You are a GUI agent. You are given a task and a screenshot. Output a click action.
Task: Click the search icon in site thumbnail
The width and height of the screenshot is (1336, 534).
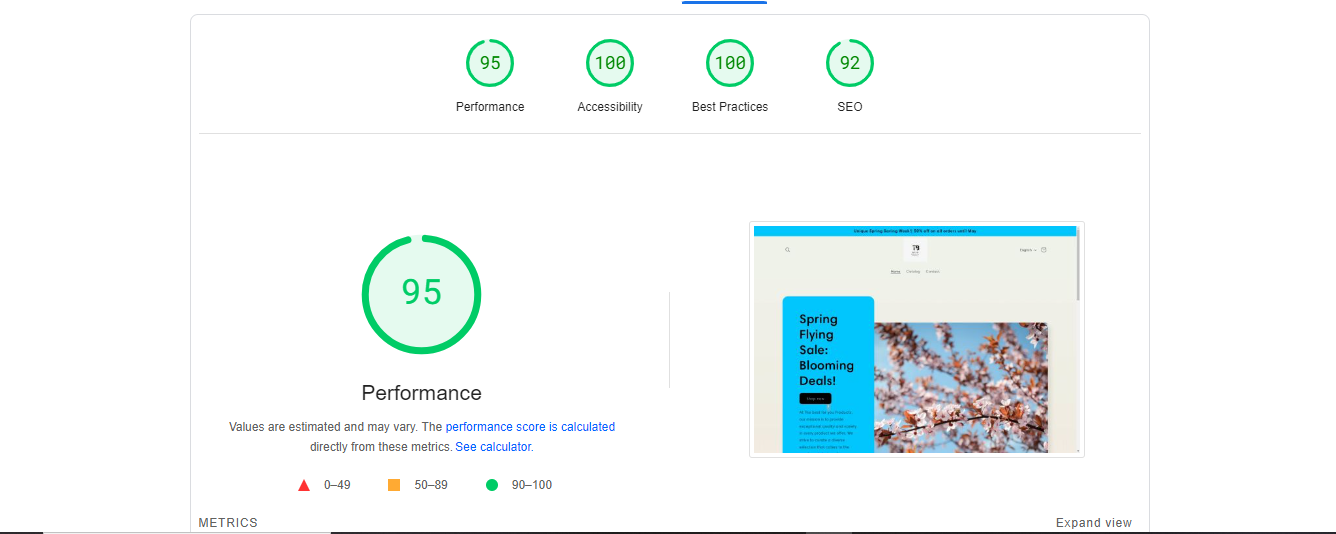coord(787,250)
